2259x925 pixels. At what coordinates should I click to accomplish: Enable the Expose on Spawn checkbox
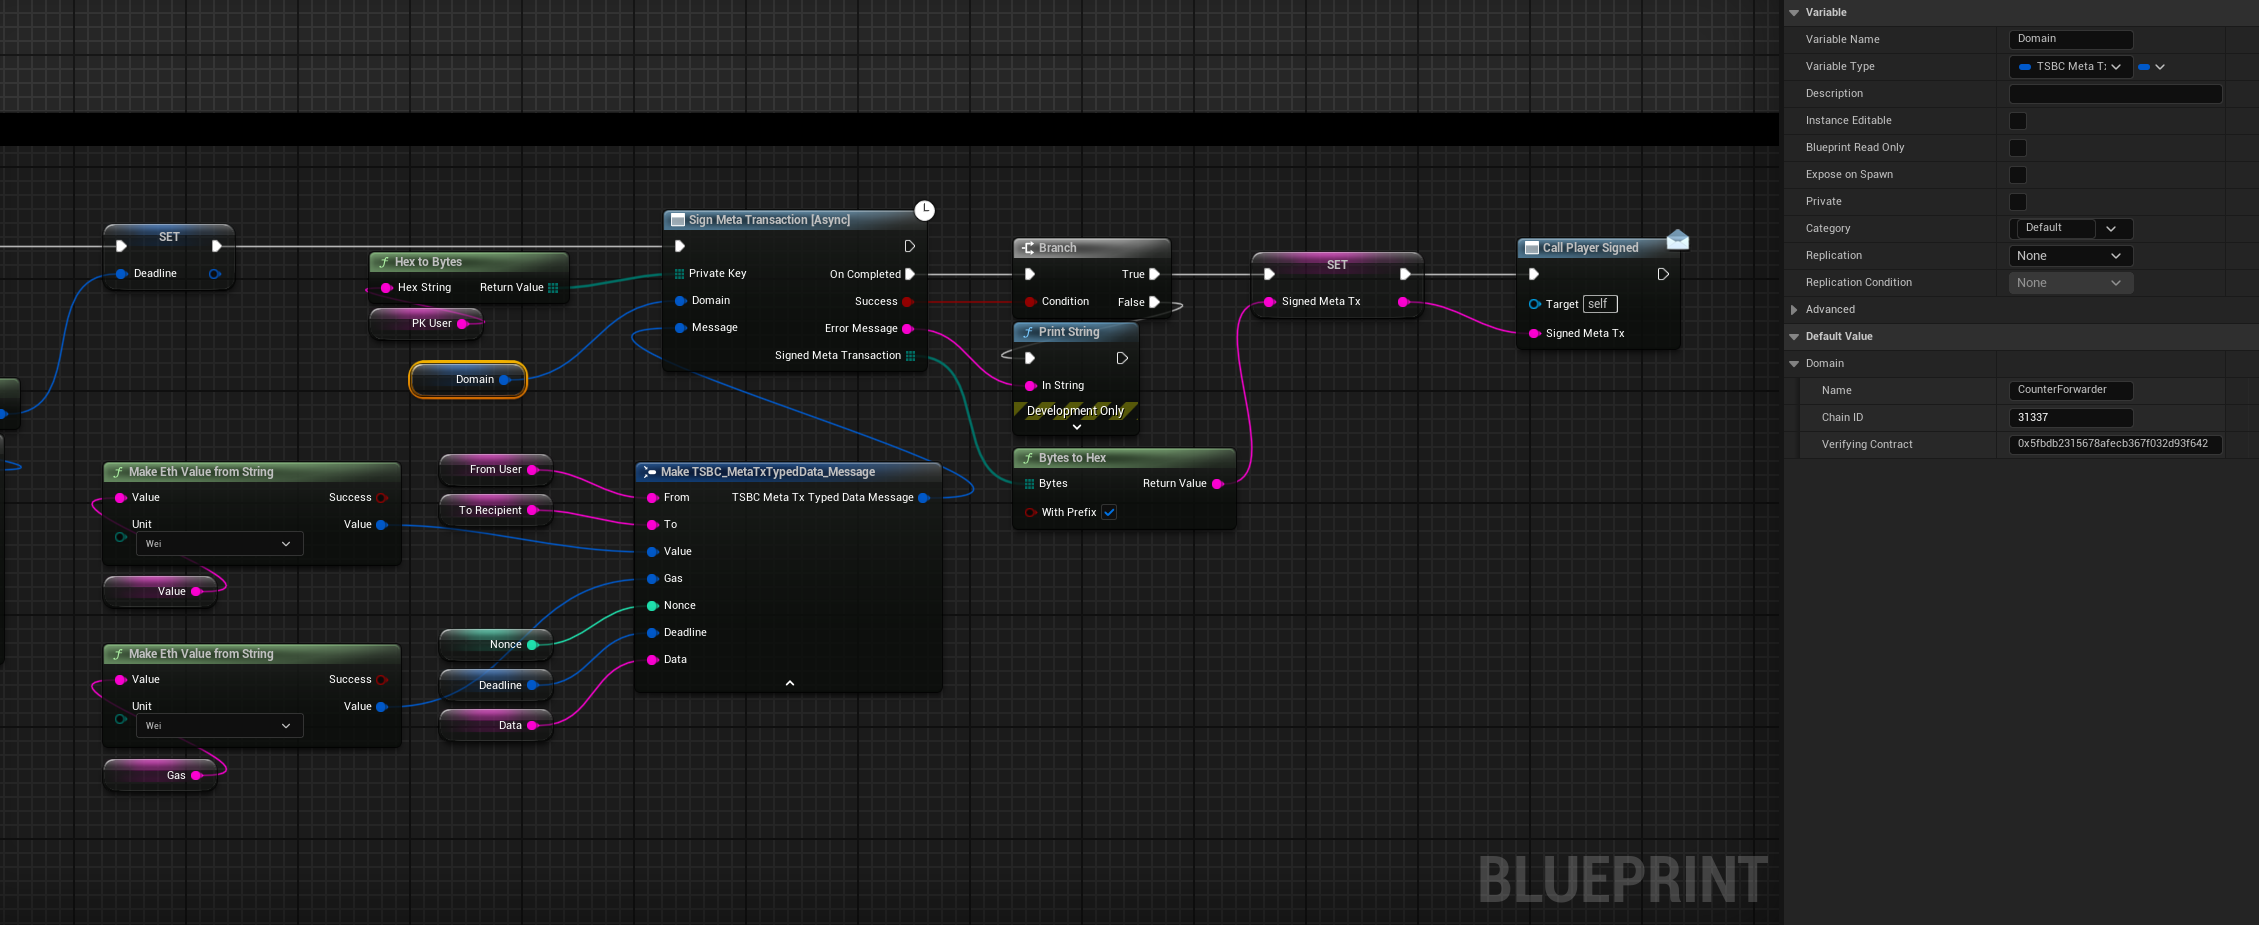[2018, 175]
